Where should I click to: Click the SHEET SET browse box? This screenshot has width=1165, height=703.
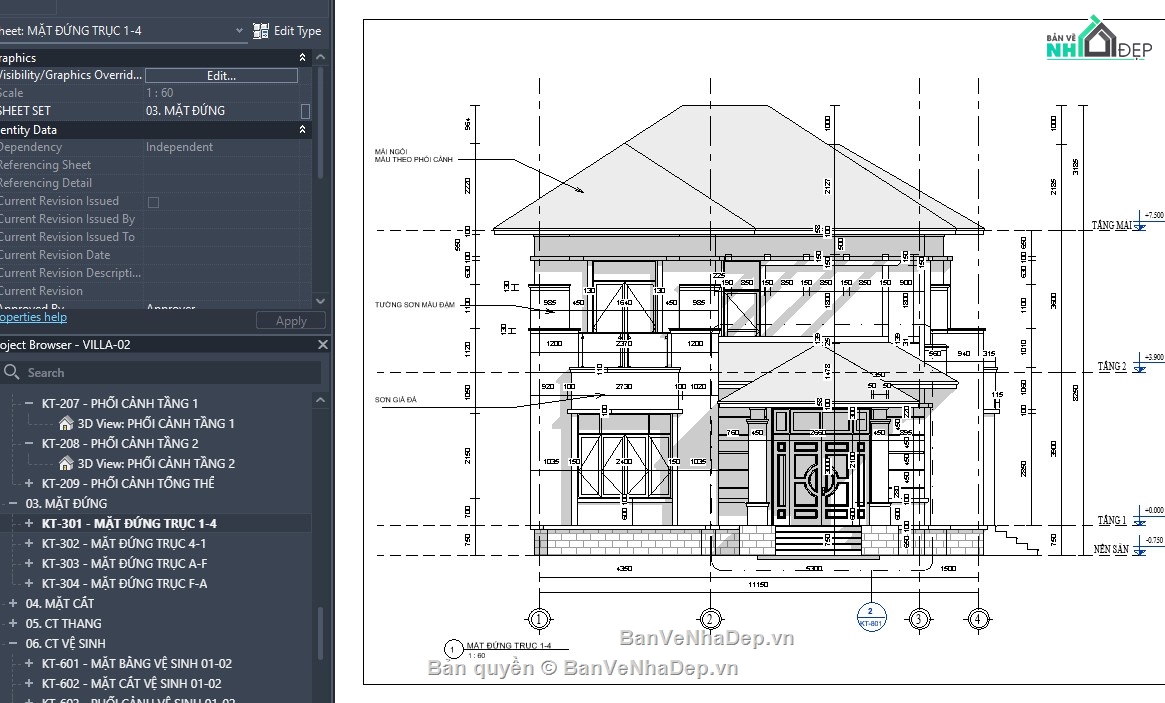[x=305, y=110]
